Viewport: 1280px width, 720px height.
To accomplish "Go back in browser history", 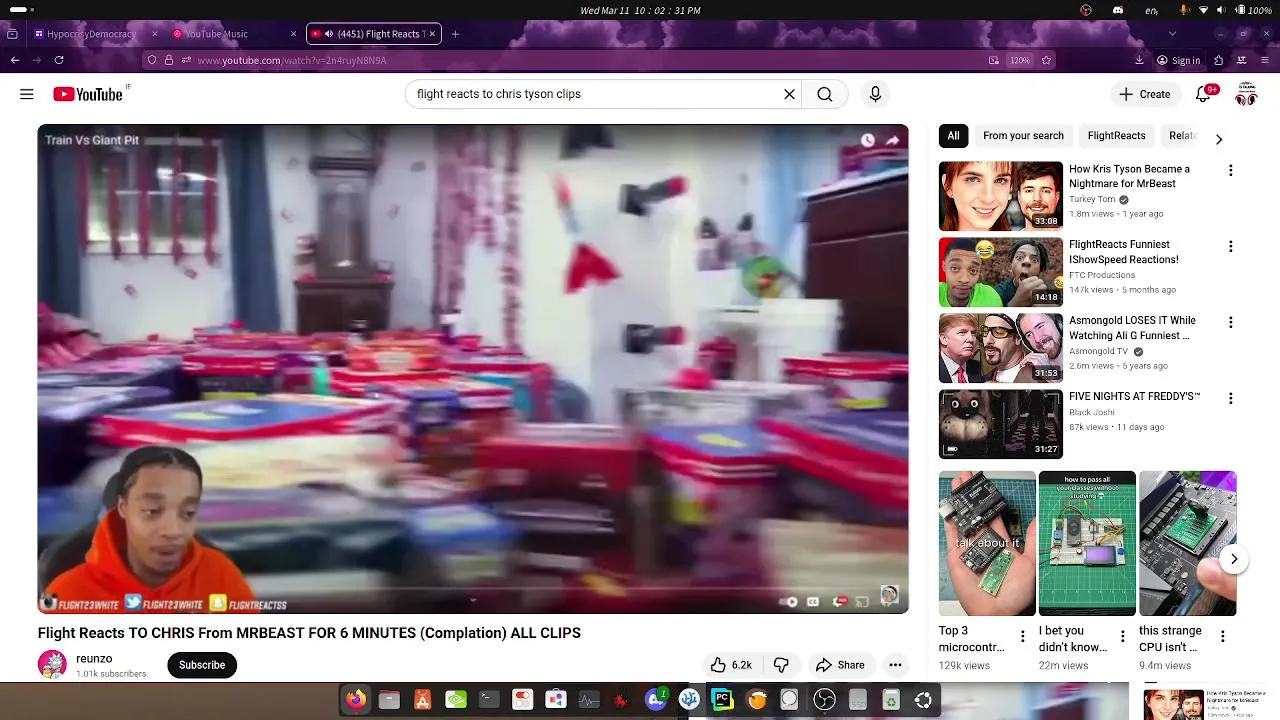I will [x=15, y=60].
